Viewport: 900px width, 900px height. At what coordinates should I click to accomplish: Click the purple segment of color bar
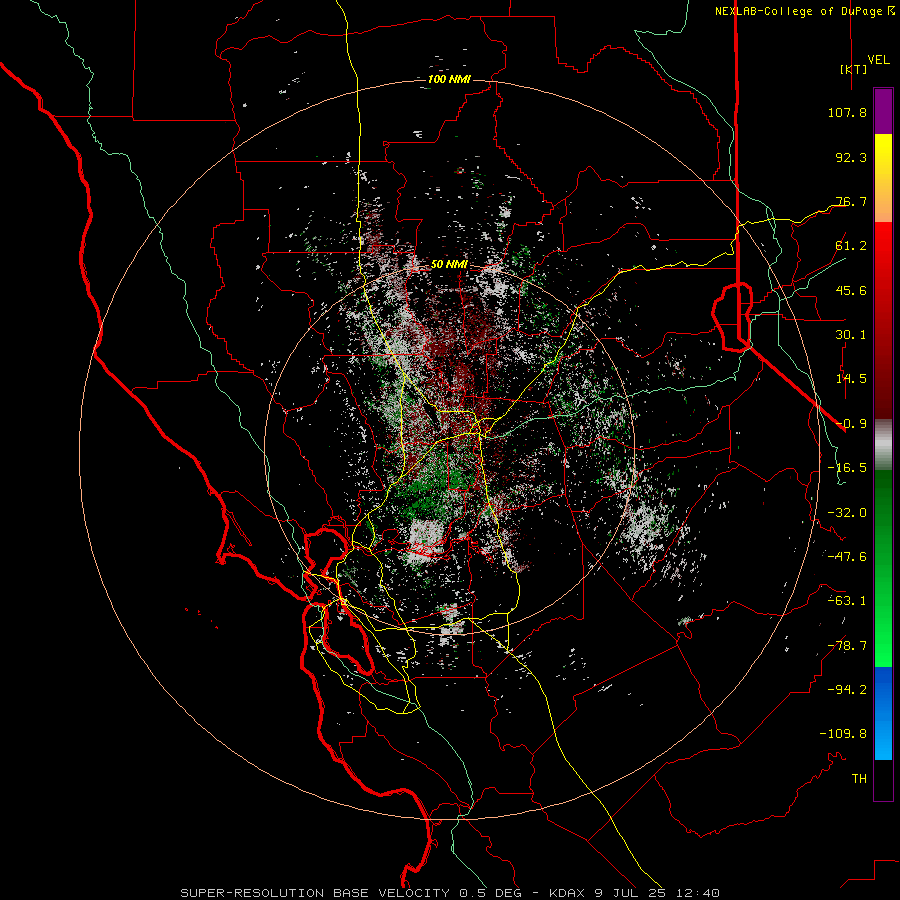(x=883, y=111)
